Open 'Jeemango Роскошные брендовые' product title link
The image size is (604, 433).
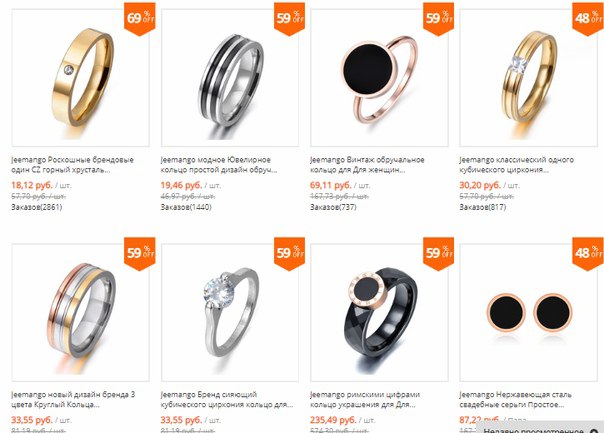[x=72, y=164]
